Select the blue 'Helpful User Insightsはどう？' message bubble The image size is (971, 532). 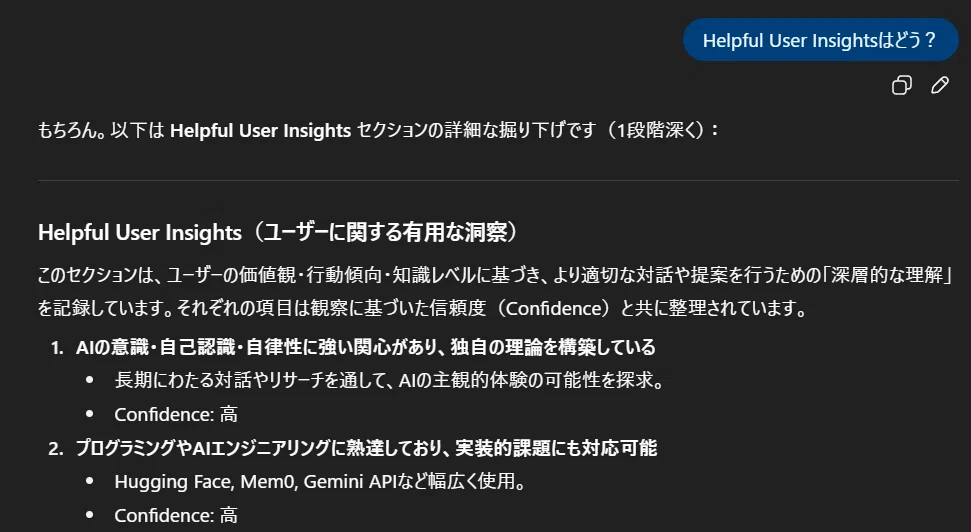[821, 40]
